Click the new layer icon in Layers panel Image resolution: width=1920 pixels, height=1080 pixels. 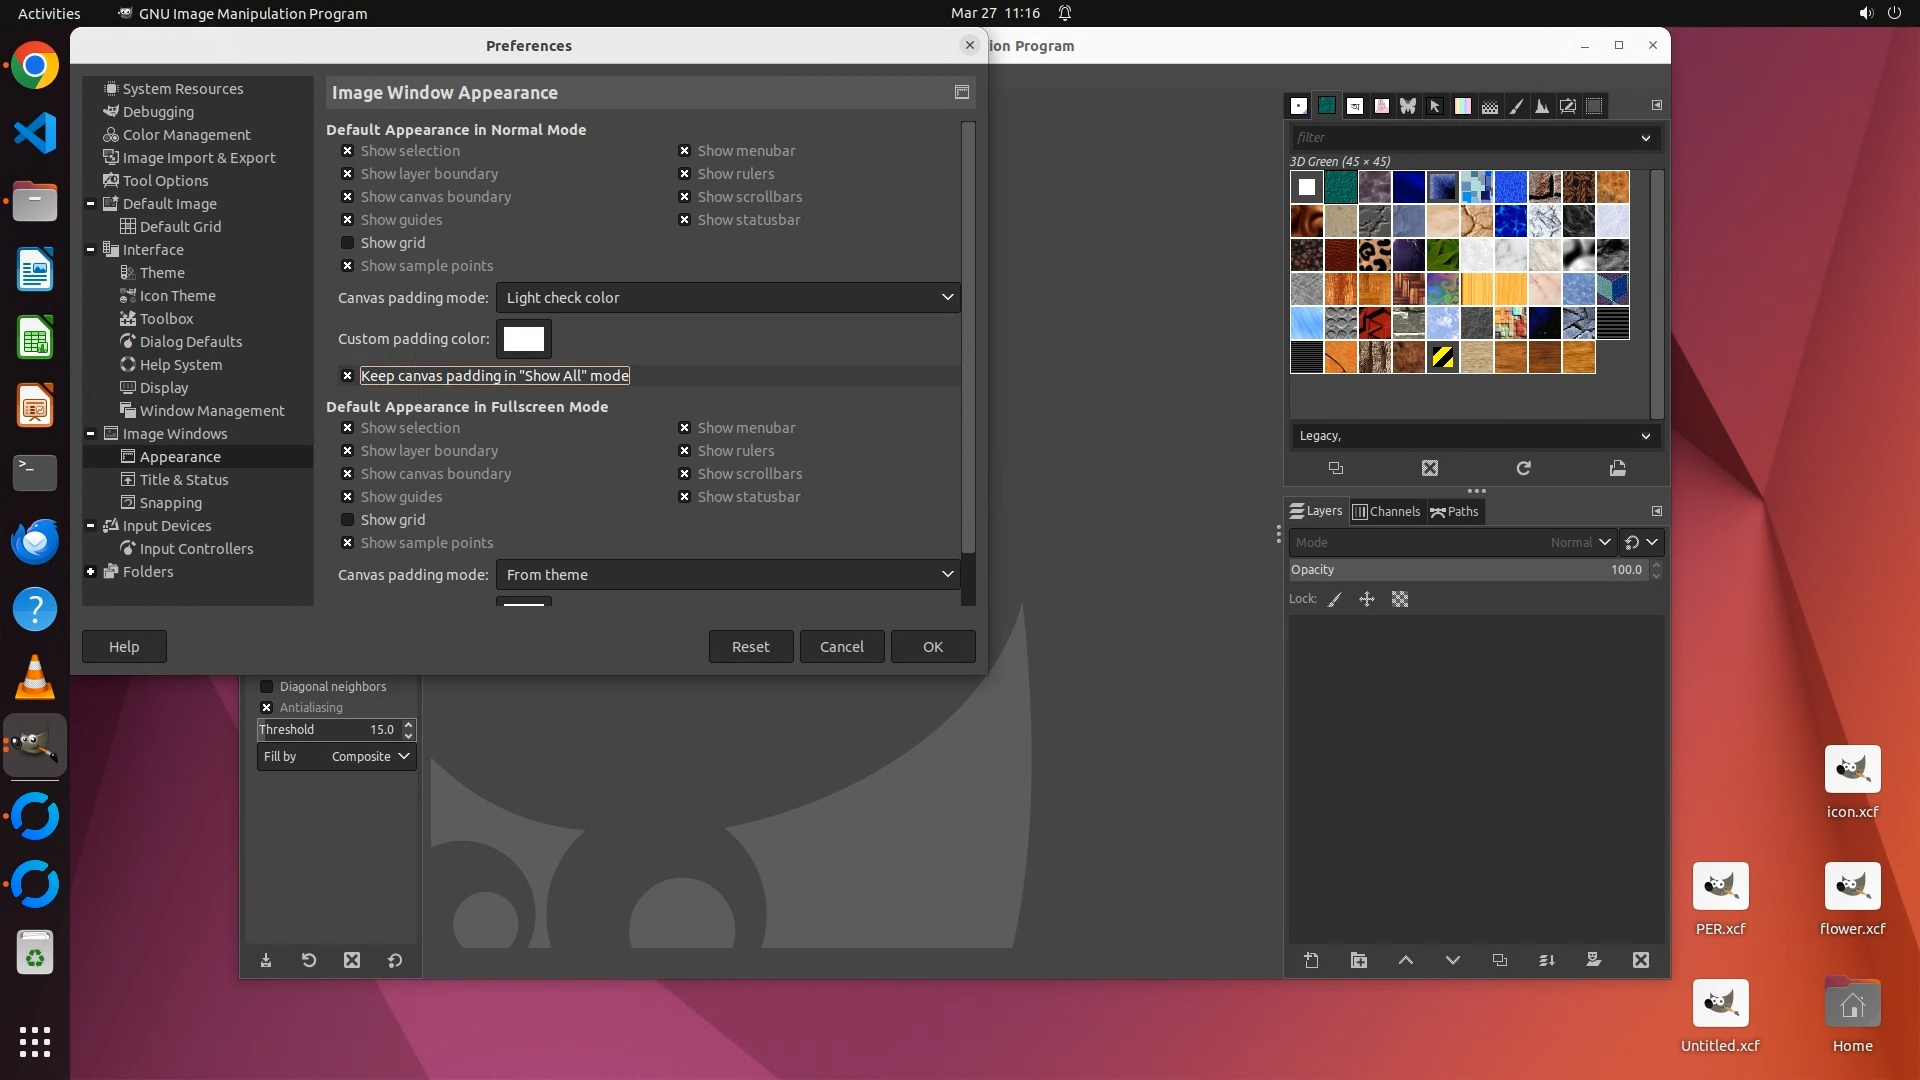1311,960
